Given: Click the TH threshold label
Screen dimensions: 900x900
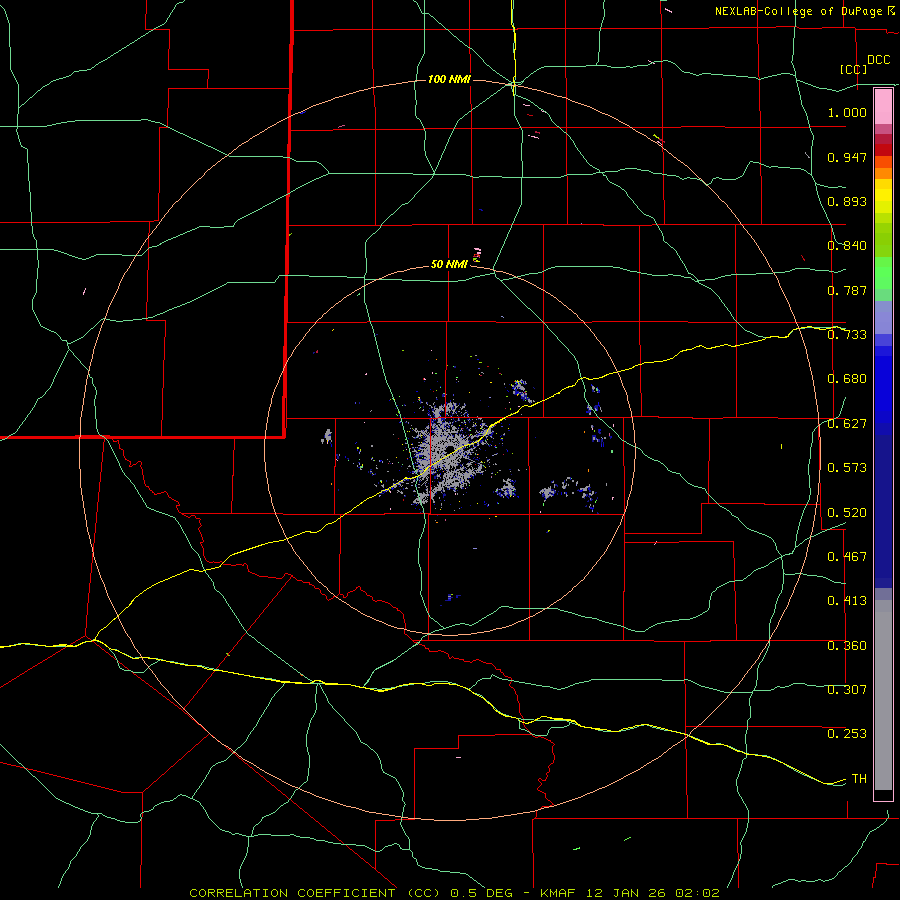Looking at the screenshot, I should tap(859, 779).
